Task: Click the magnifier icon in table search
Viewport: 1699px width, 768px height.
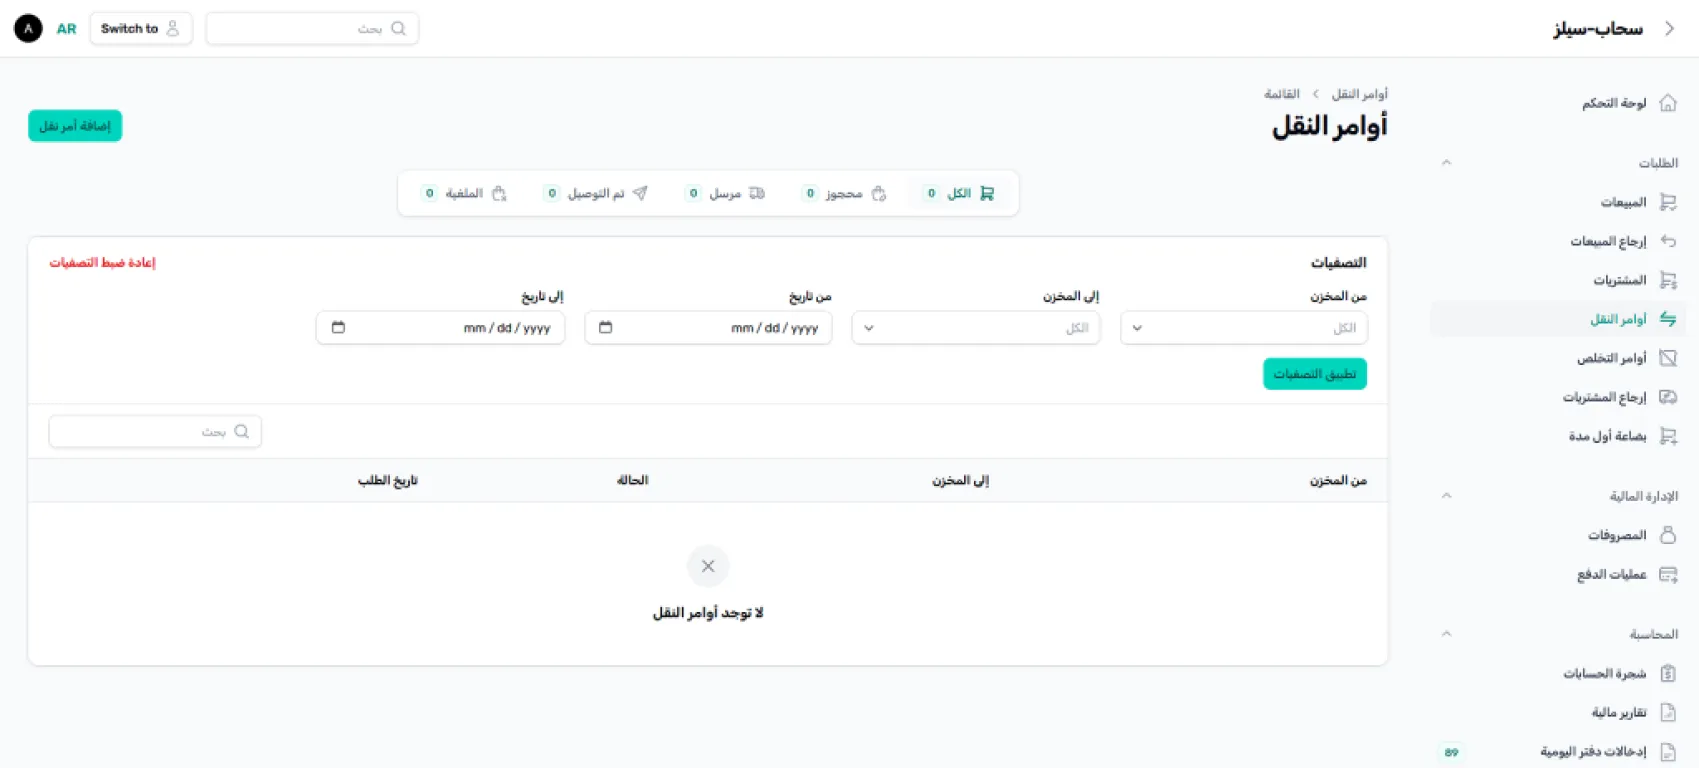Action: [x=241, y=431]
